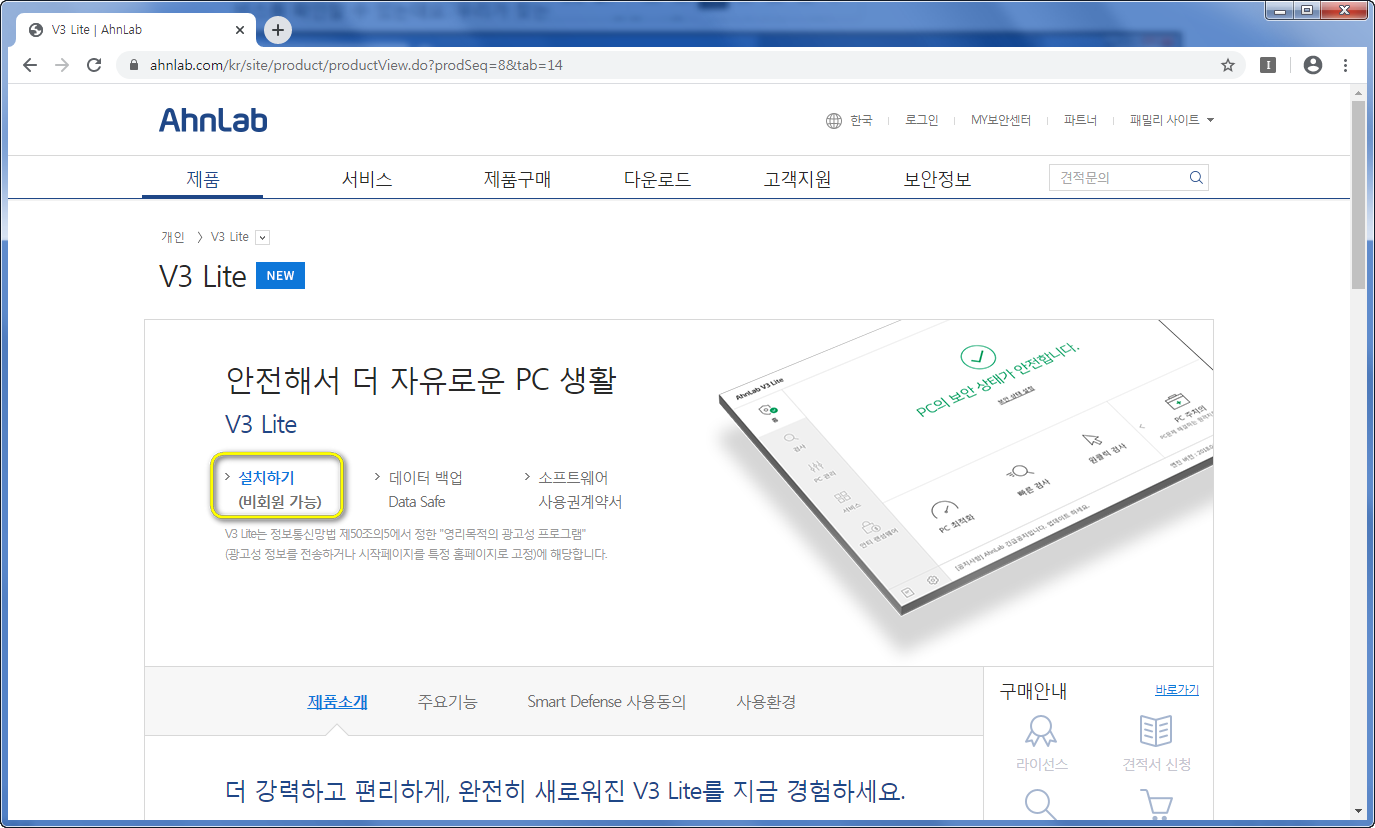Image resolution: width=1375 pixels, height=828 pixels.
Task: Bookmark this page with the star icon
Action: click(1228, 65)
